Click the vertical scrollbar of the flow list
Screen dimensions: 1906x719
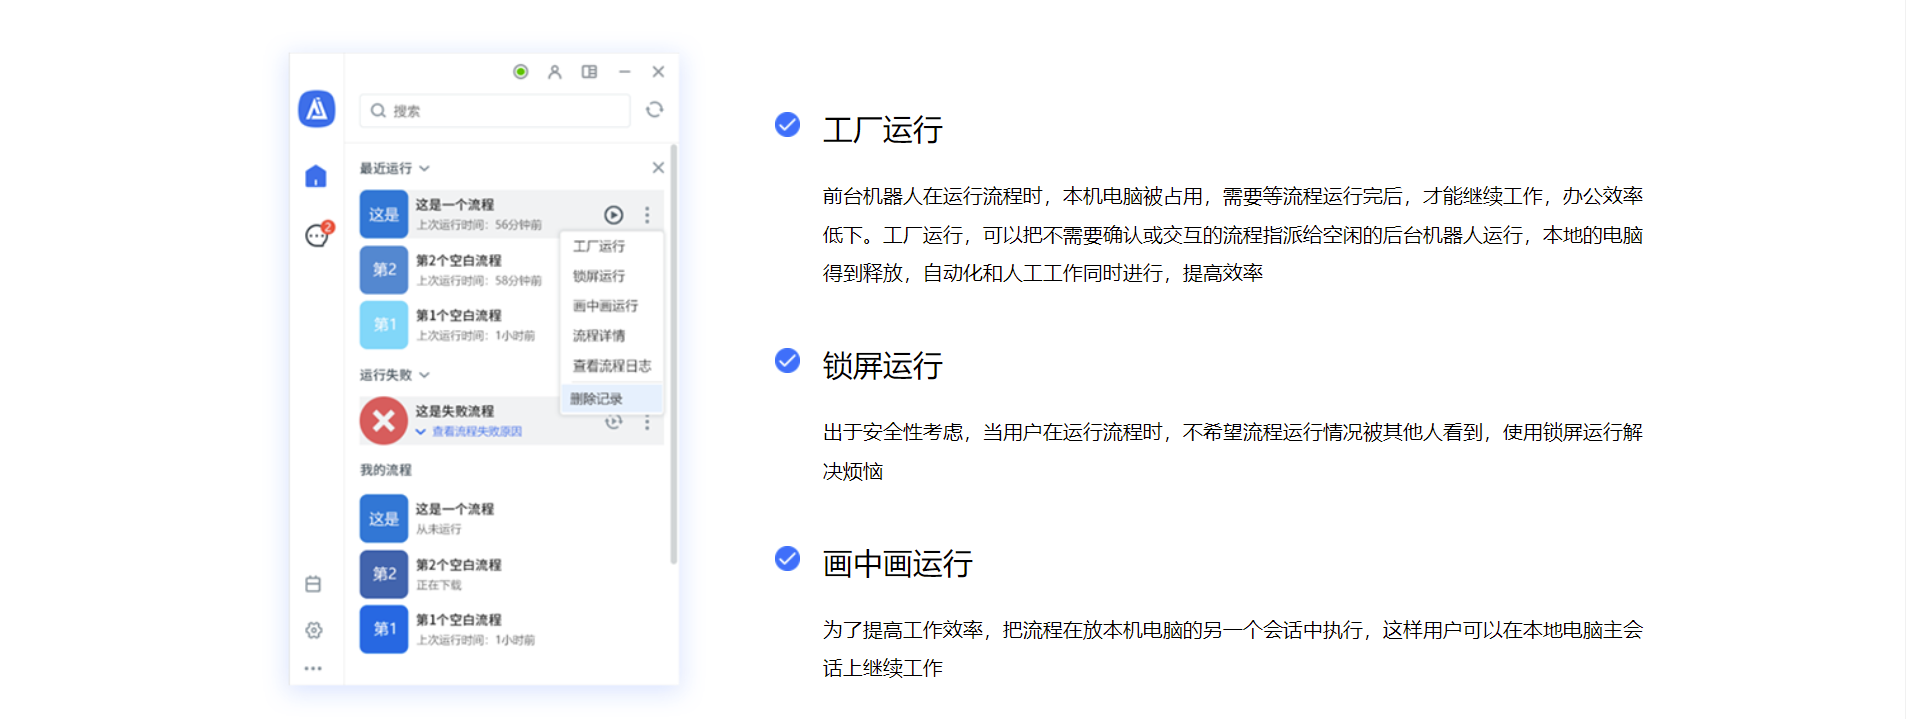[x=673, y=350]
